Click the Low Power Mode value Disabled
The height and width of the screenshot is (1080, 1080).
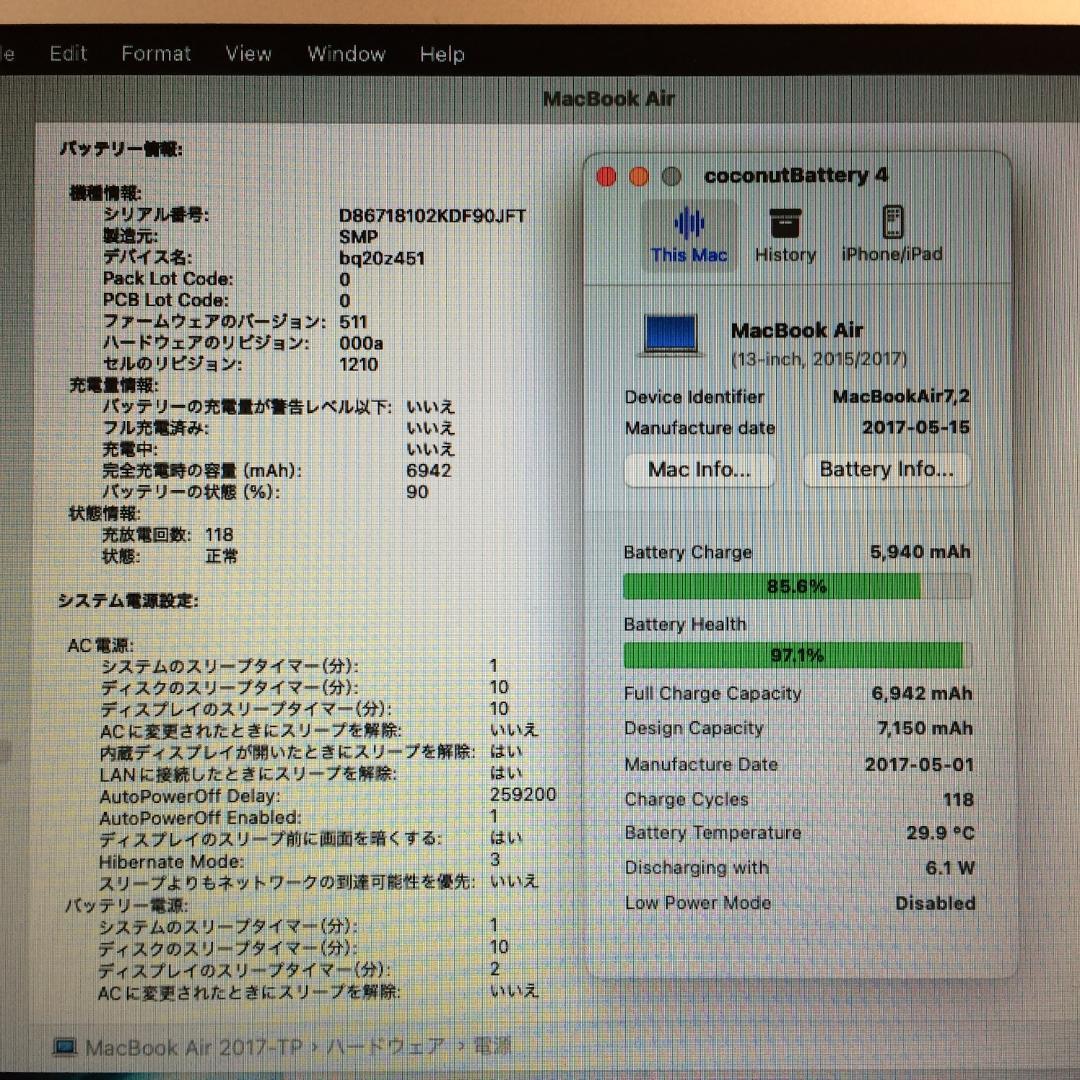935,904
